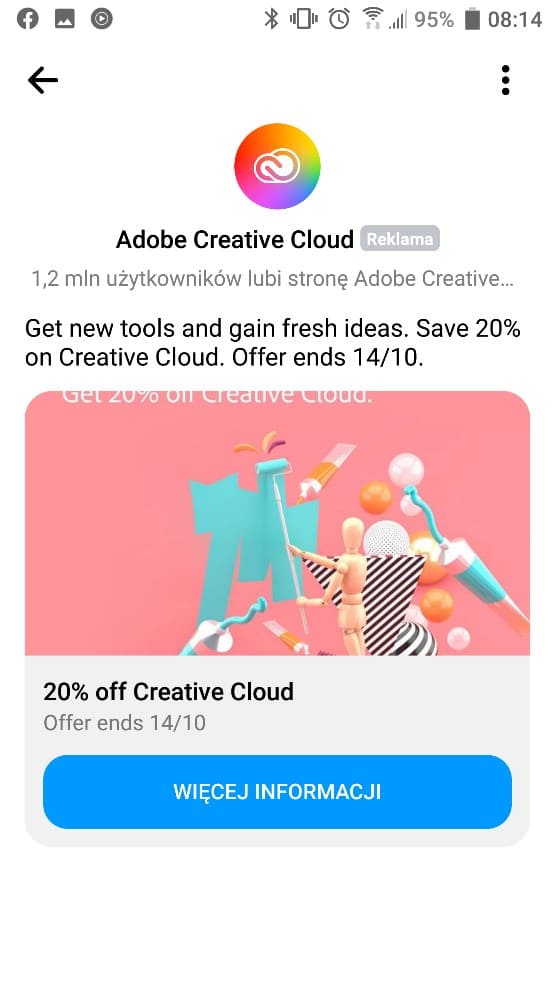Tap the alarm clock status icon
This screenshot has width=555, height=986.
pos(339,19)
